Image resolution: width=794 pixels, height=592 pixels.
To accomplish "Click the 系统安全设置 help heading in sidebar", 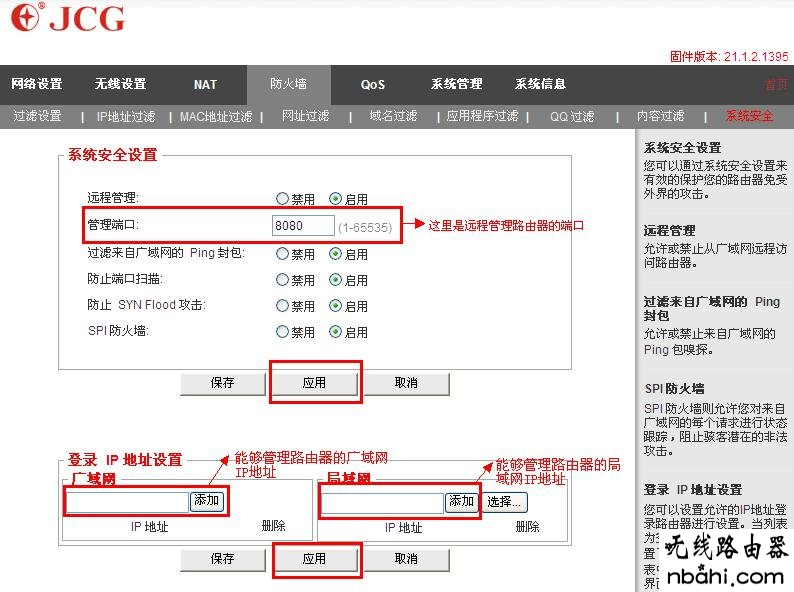I will coord(683,148).
